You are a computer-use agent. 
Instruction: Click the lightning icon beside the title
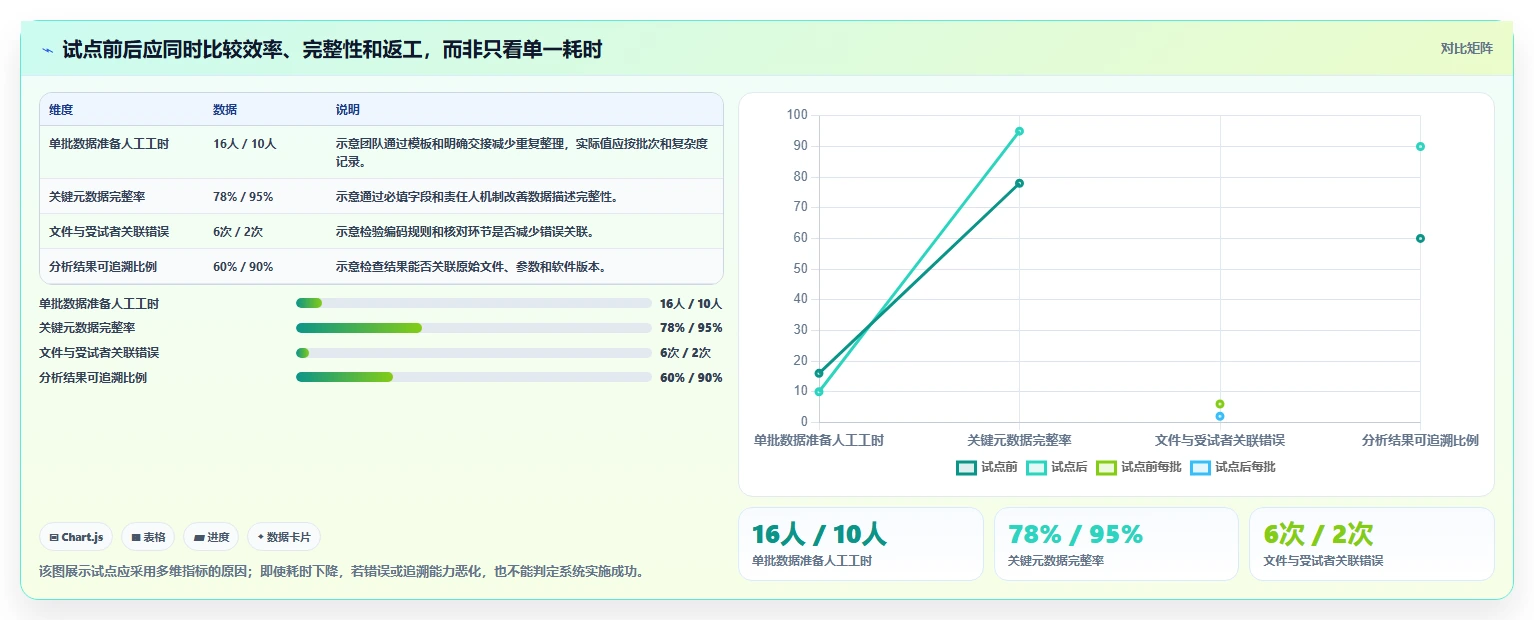click(x=48, y=49)
